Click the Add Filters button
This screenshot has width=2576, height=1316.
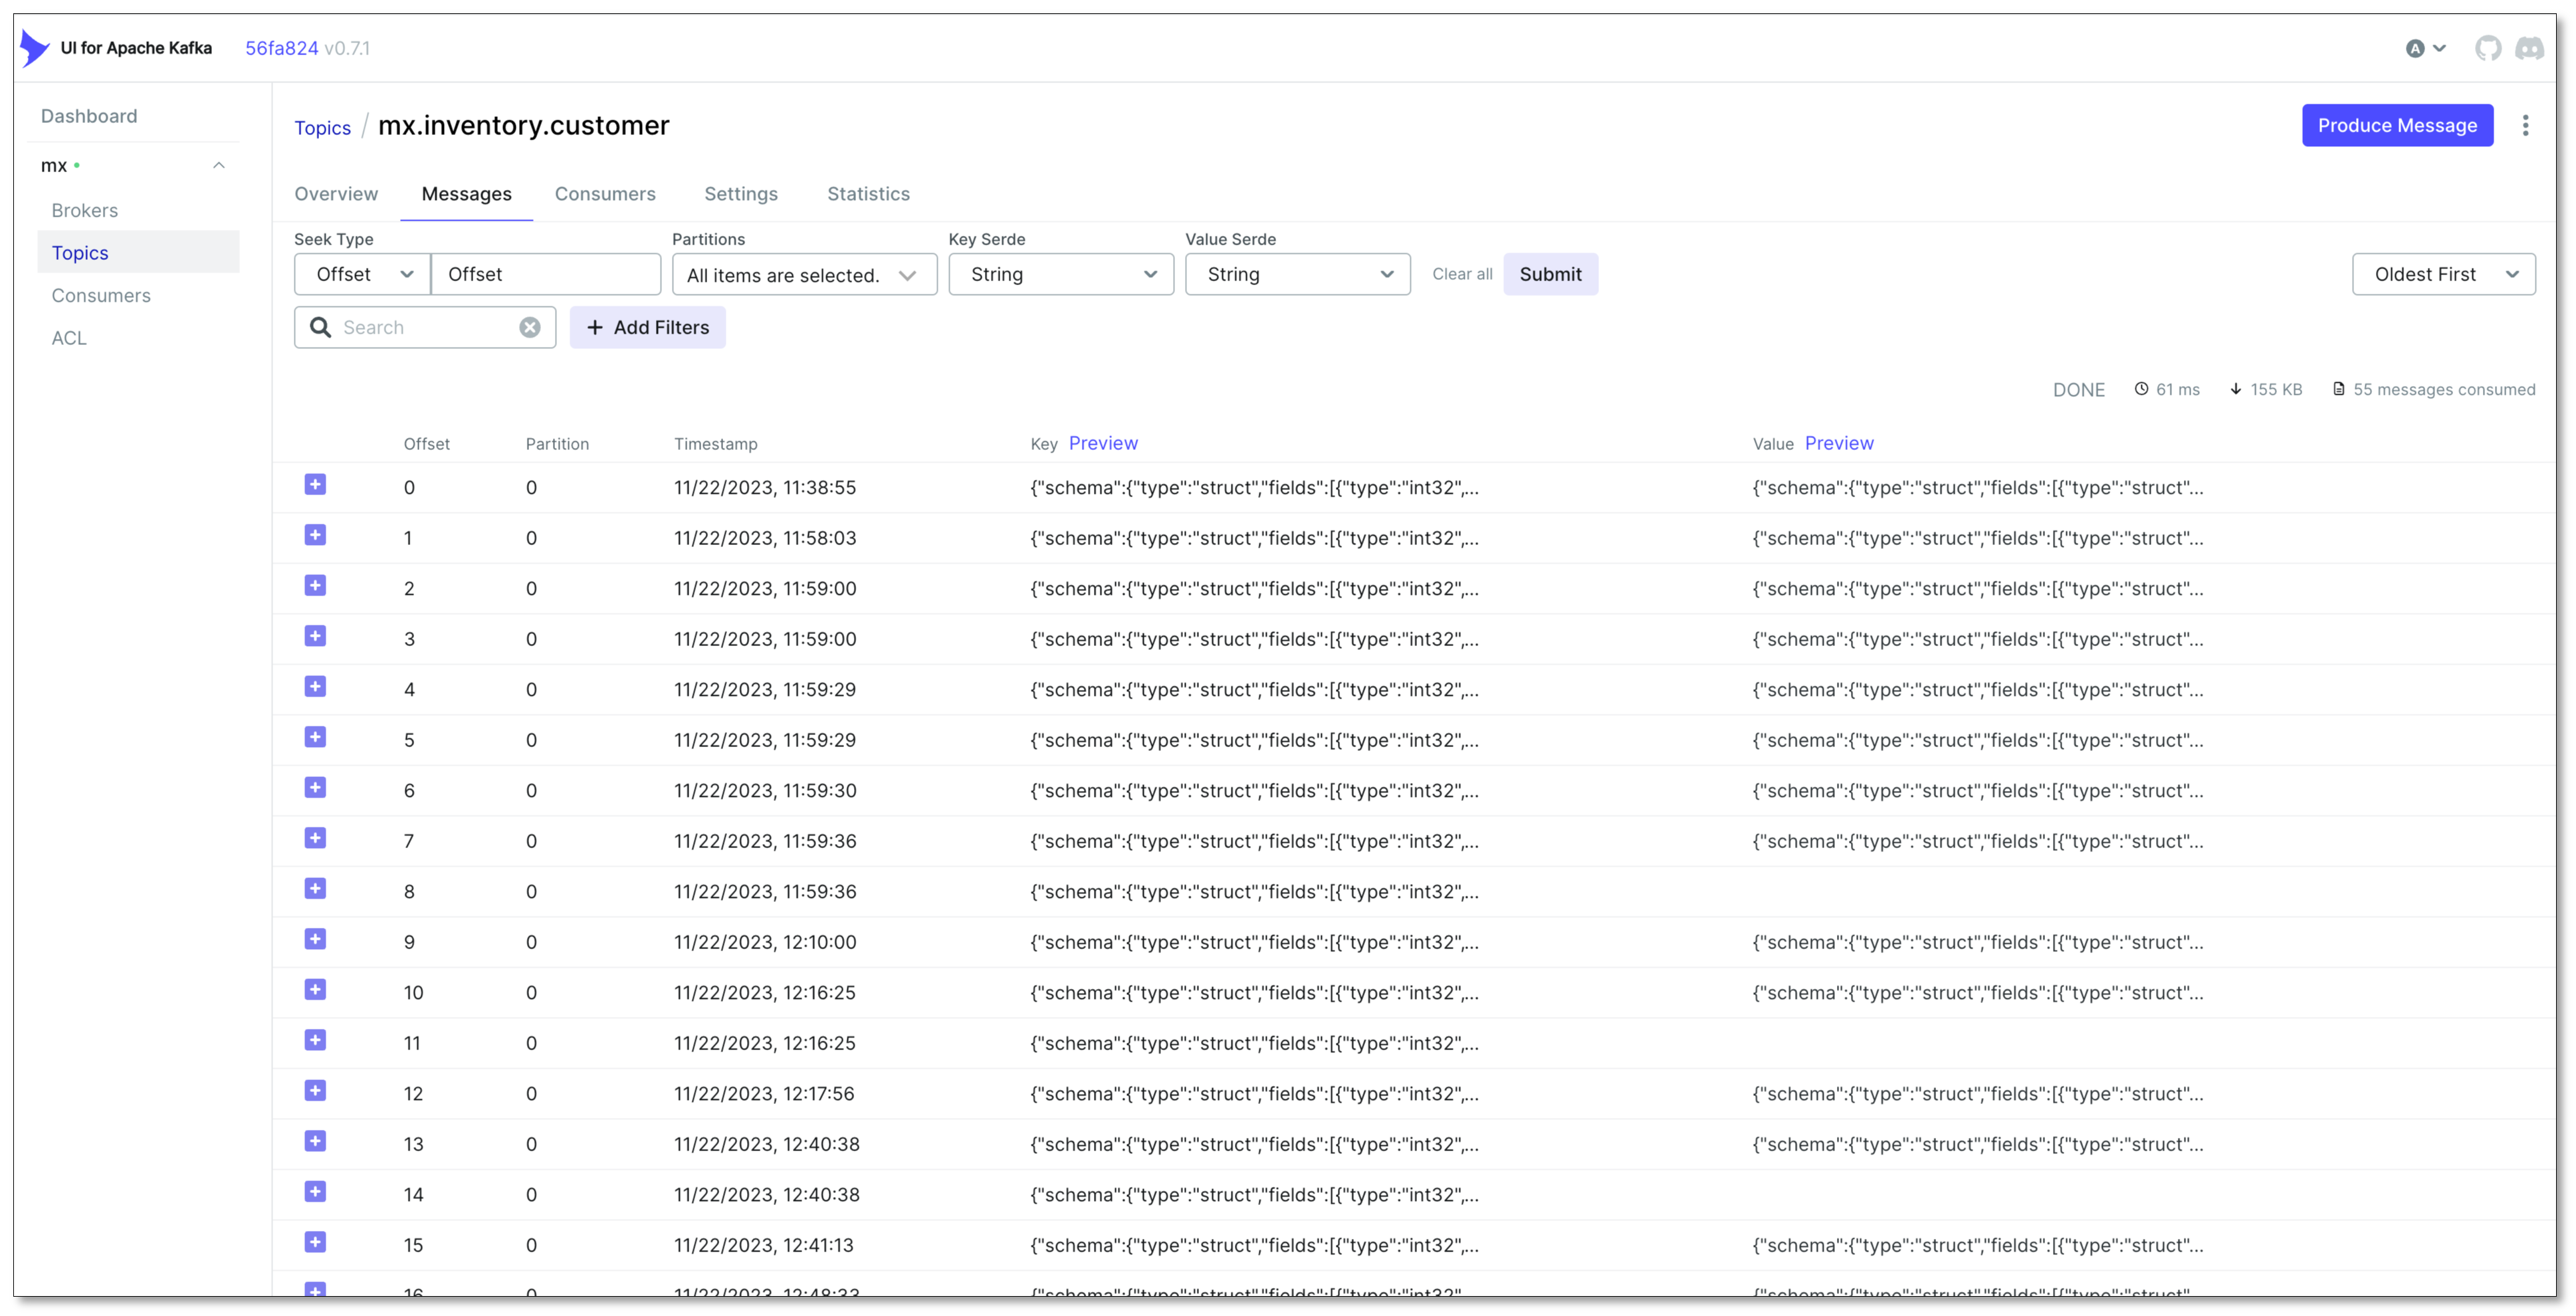pyautogui.click(x=647, y=327)
